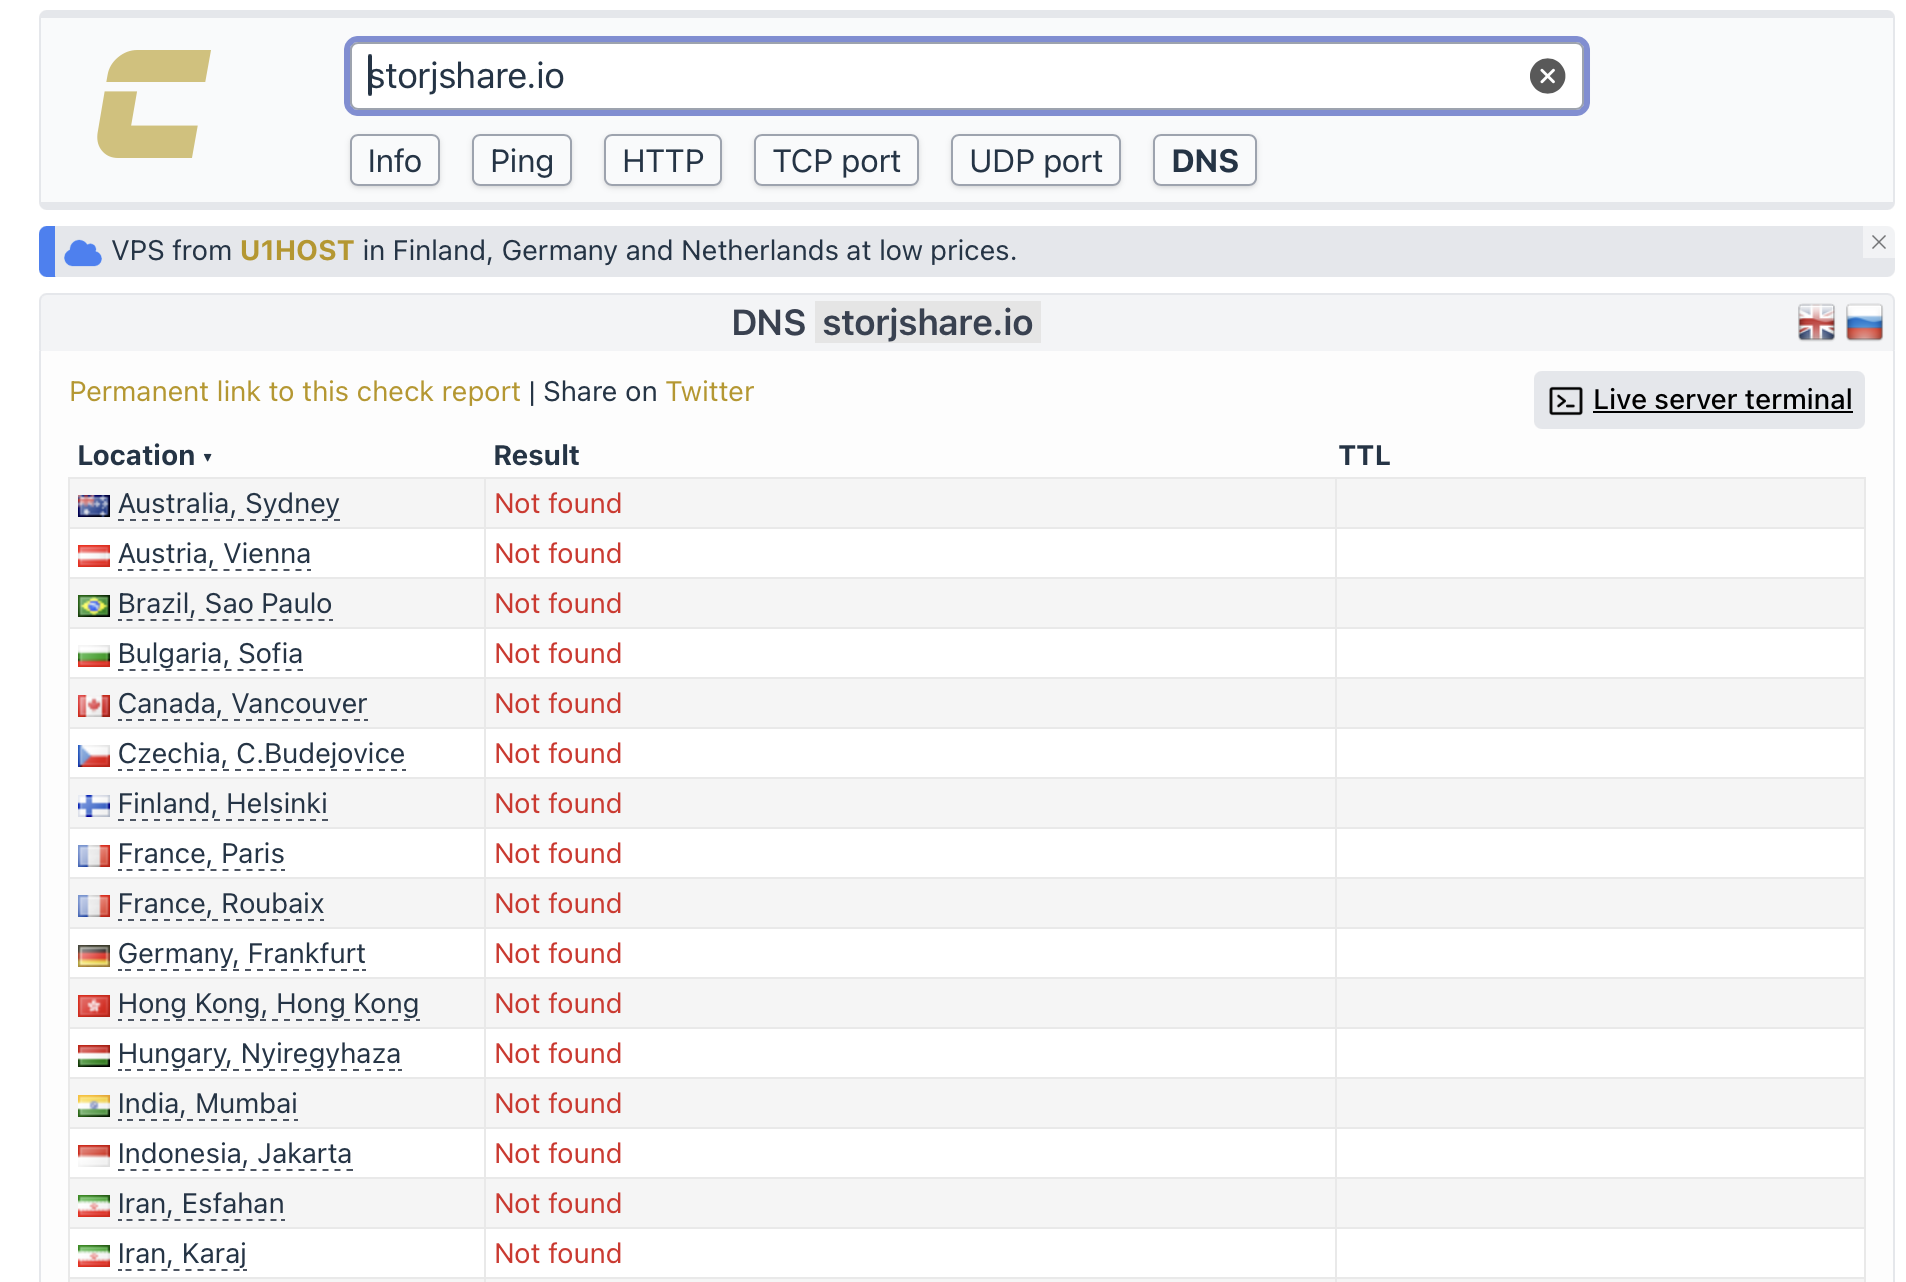This screenshot has height=1282, width=1906.
Task: Dismiss the U1HOST VPS advertisement banner
Action: (x=1878, y=242)
